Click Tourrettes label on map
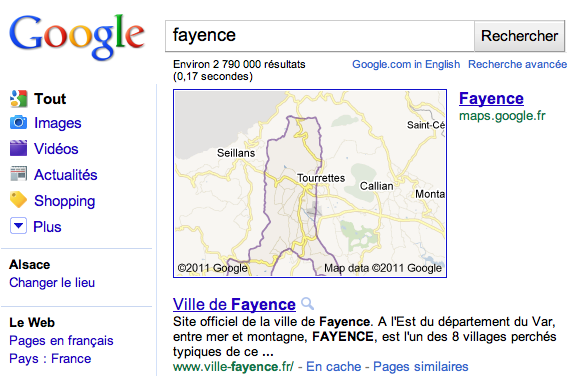578x376 pixels. [321, 178]
